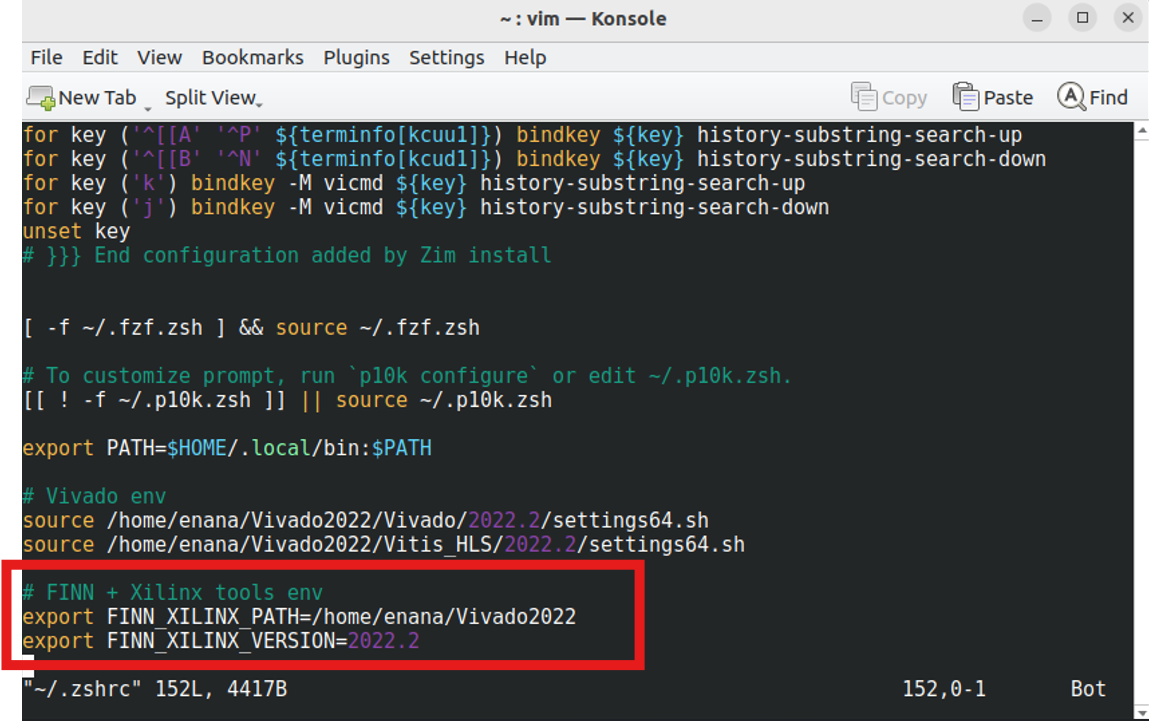
Task: Click the source ~/.fzf.zsh line
Action: pyautogui.click(x=251, y=328)
